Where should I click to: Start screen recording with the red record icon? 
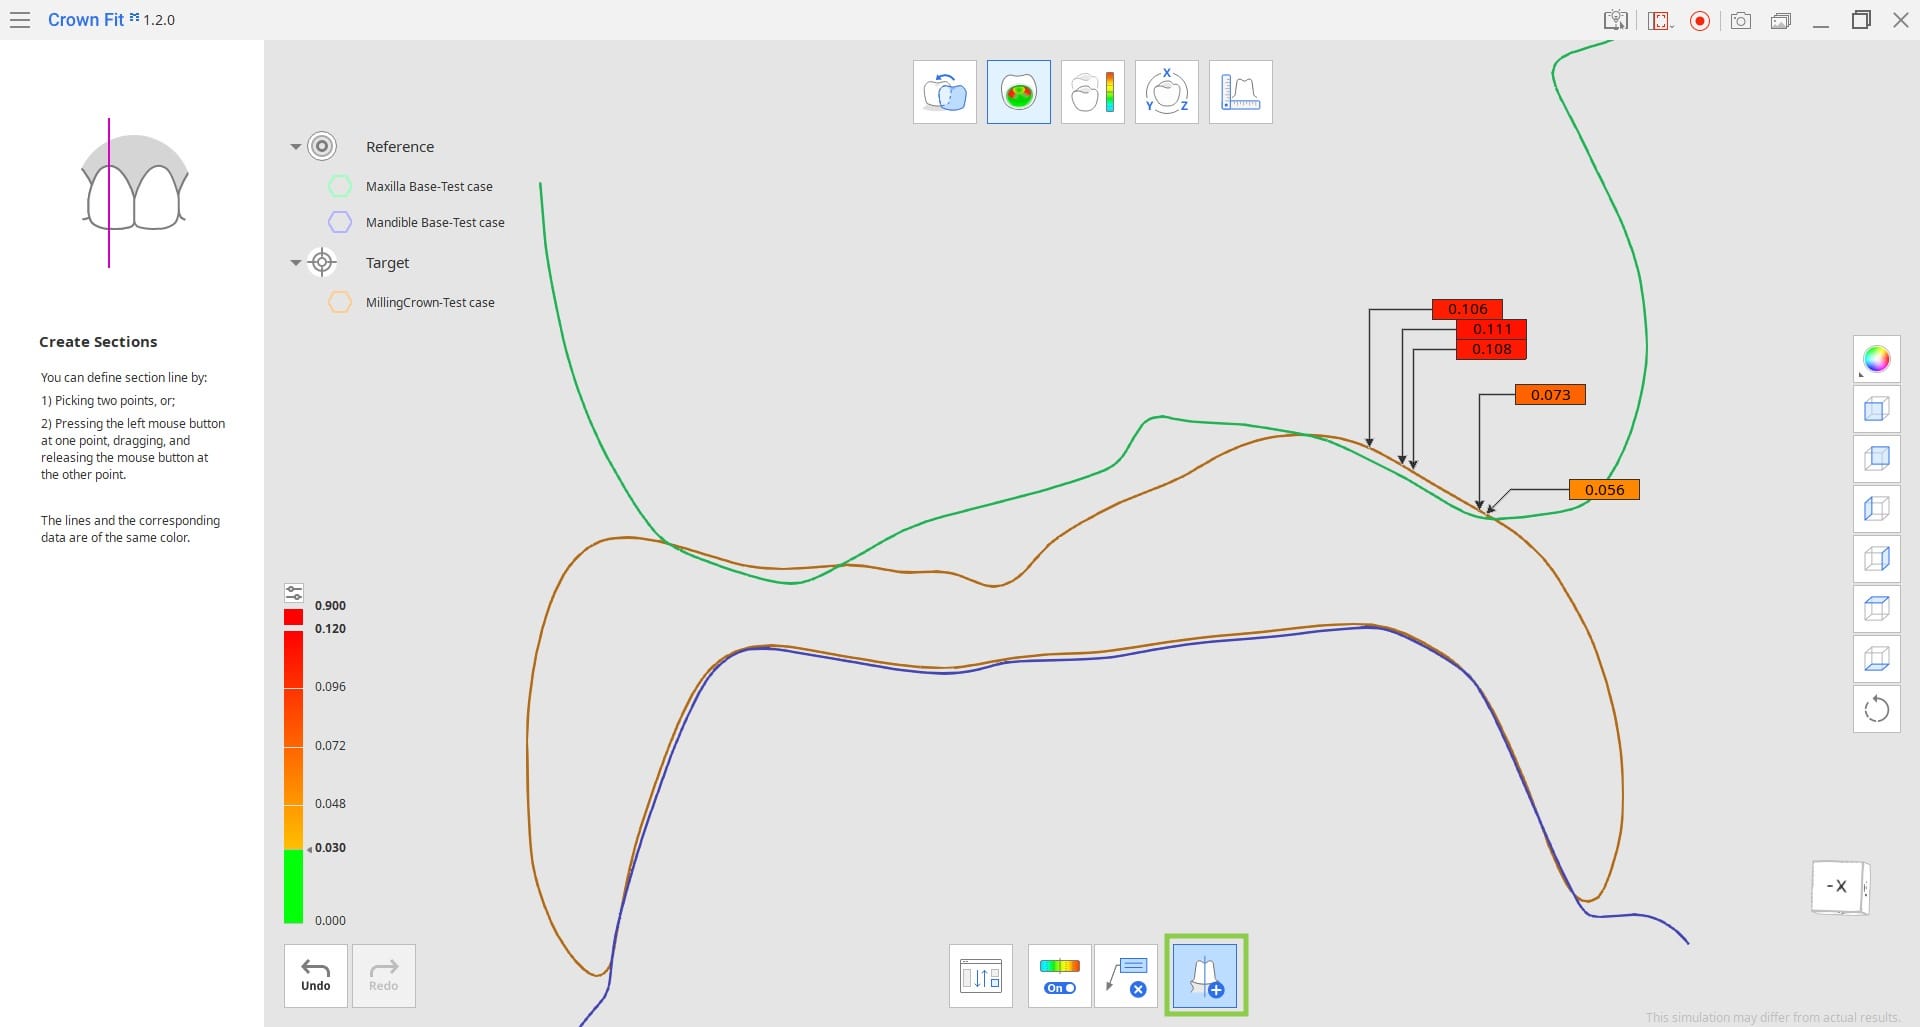coord(1700,21)
